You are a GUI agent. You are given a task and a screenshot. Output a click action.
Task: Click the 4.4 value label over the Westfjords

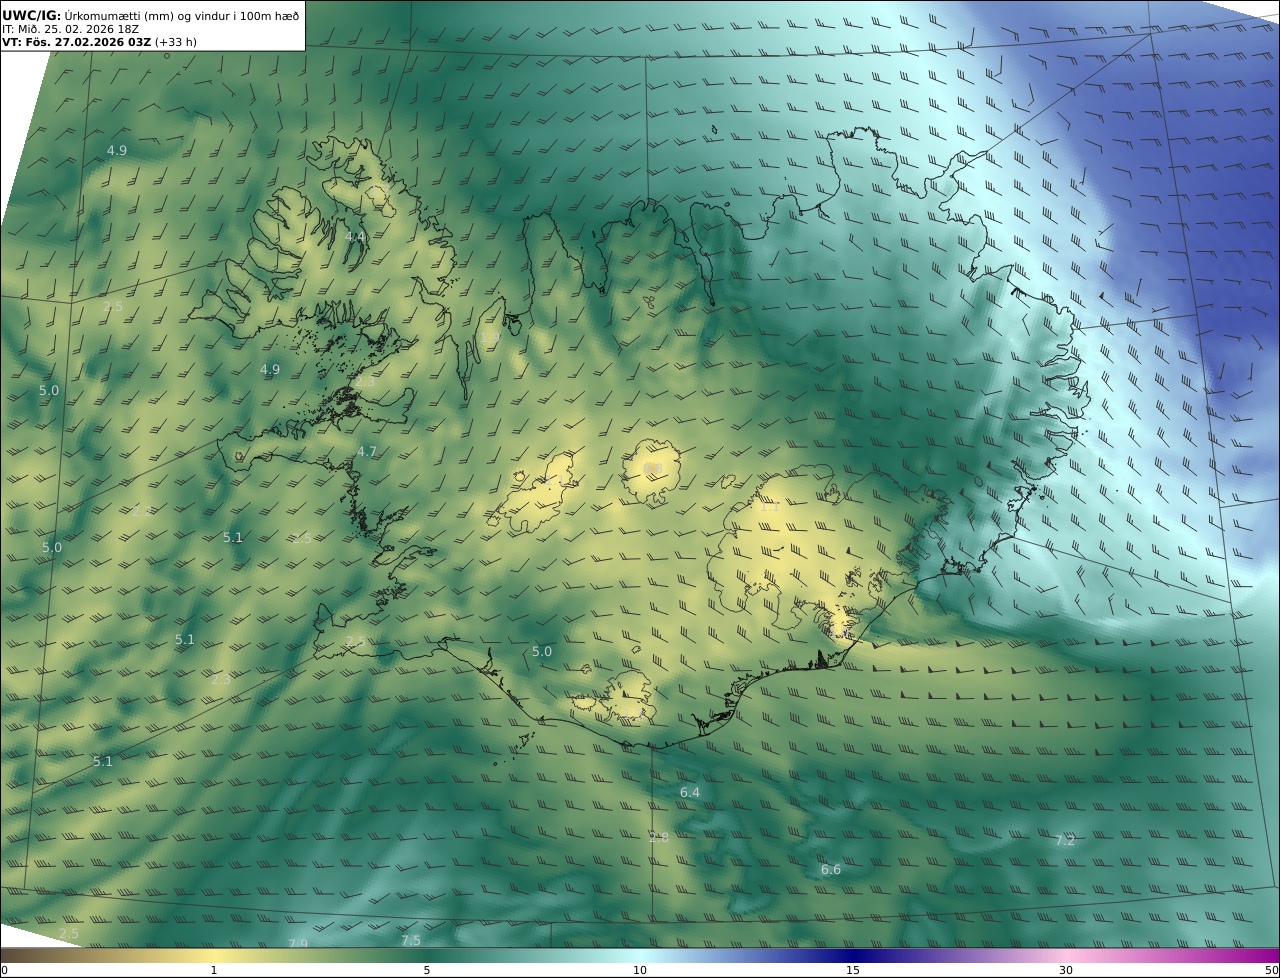pos(355,236)
